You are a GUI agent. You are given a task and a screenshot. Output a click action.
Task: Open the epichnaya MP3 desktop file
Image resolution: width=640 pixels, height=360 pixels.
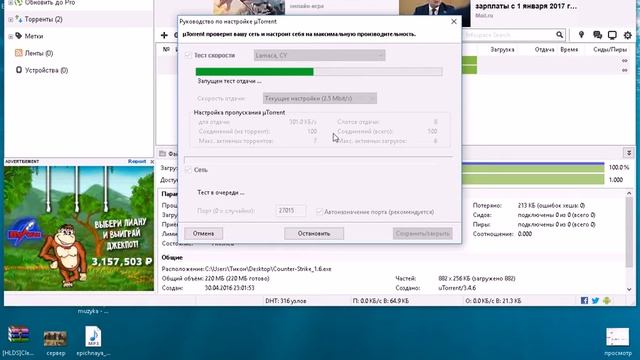pos(93,341)
